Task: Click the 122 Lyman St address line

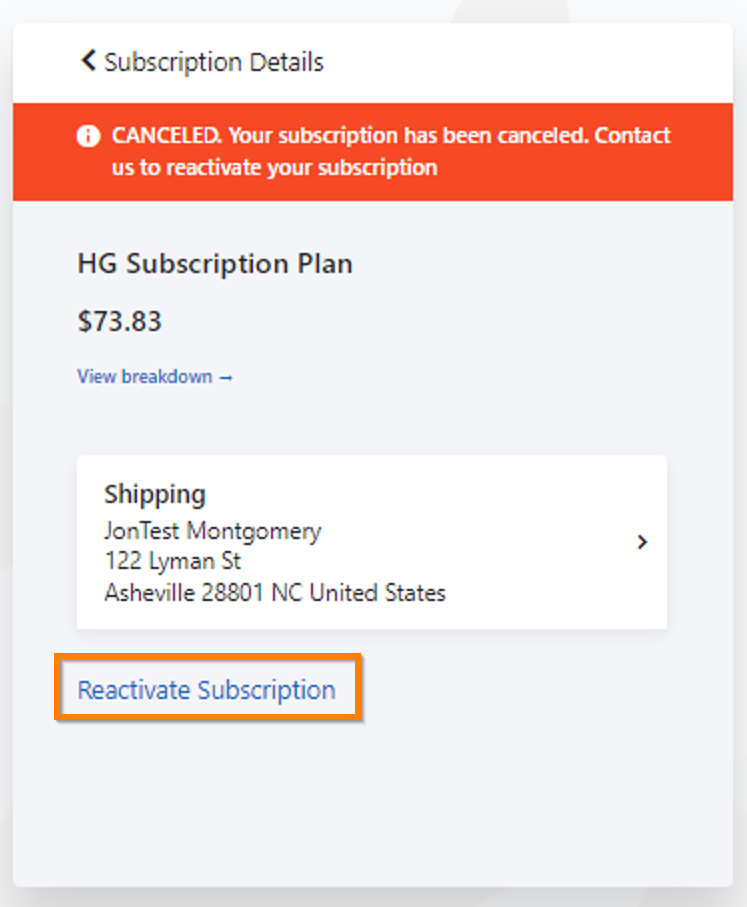Action: [172, 561]
